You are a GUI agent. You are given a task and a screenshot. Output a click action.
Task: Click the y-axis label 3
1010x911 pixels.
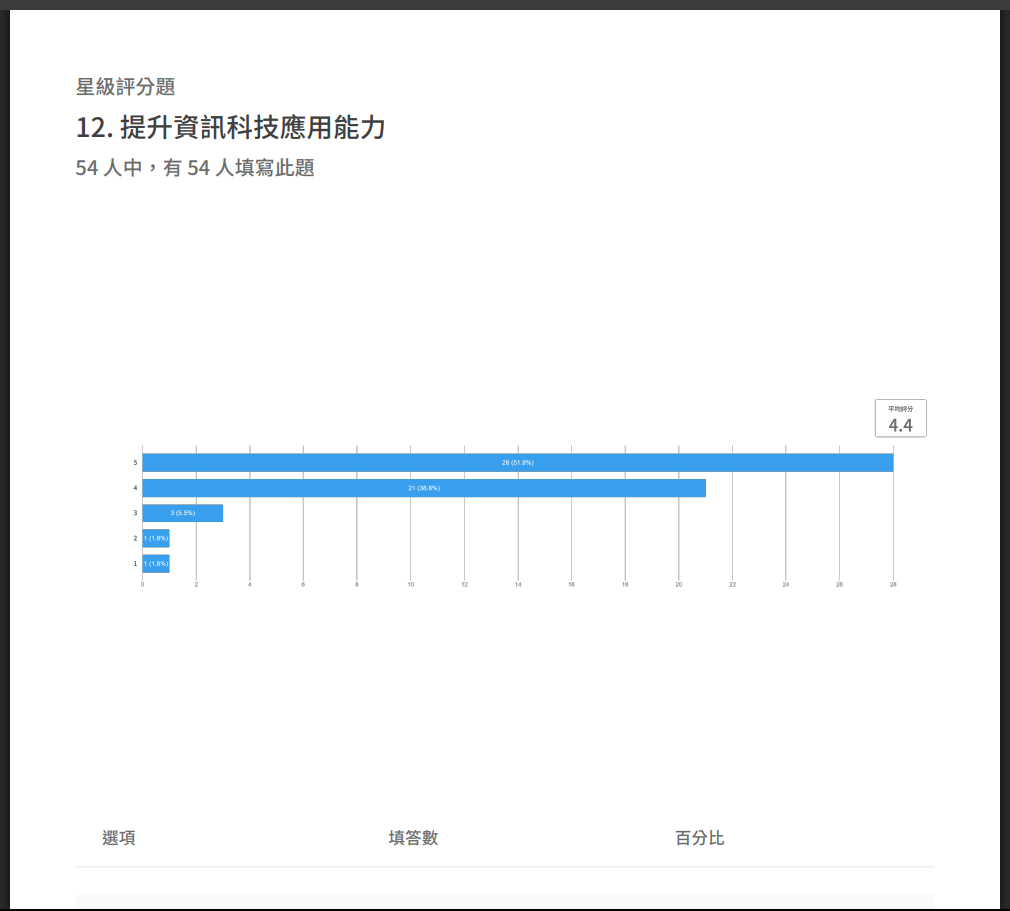pos(135,513)
